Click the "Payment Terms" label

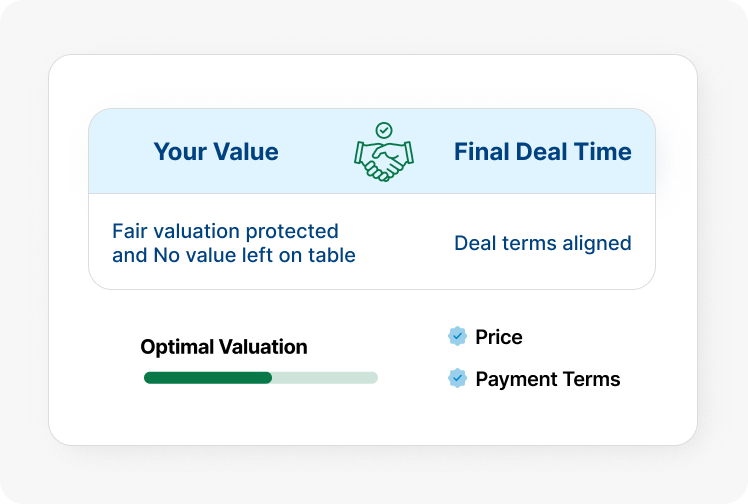click(548, 379)
